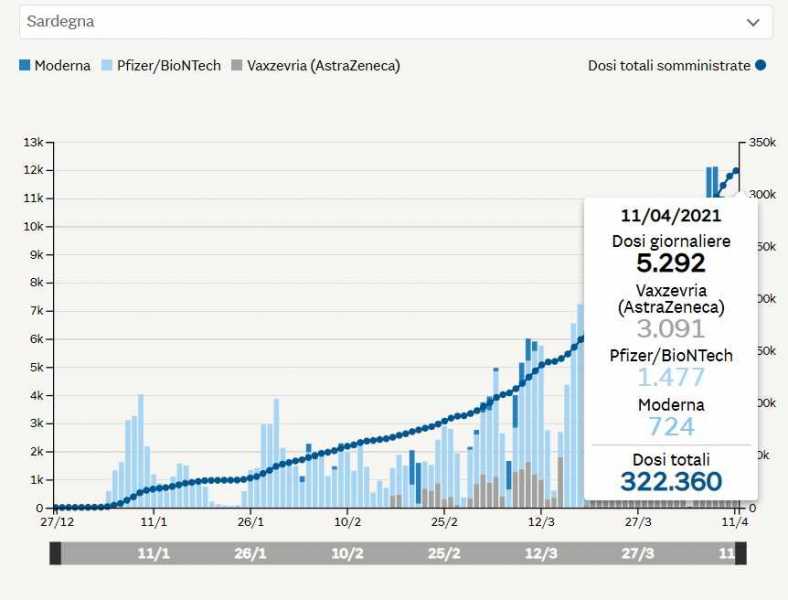Click the dropdown chevron arrow
The width and height of the screenshot is (788, 600).
(752, 23)
